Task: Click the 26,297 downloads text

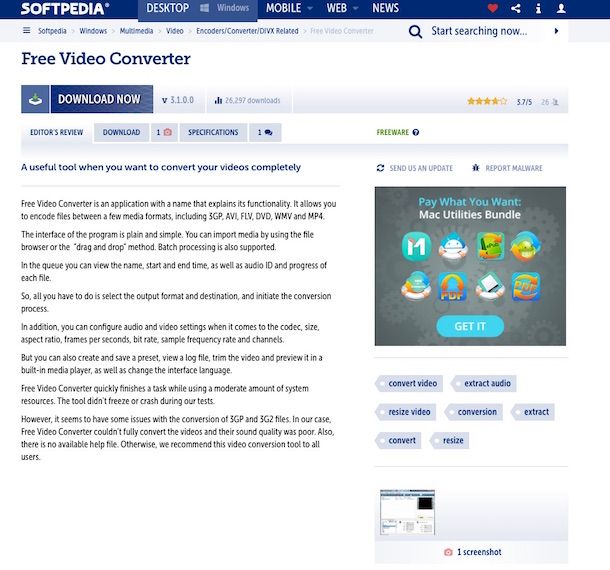Action: point(252,100)
